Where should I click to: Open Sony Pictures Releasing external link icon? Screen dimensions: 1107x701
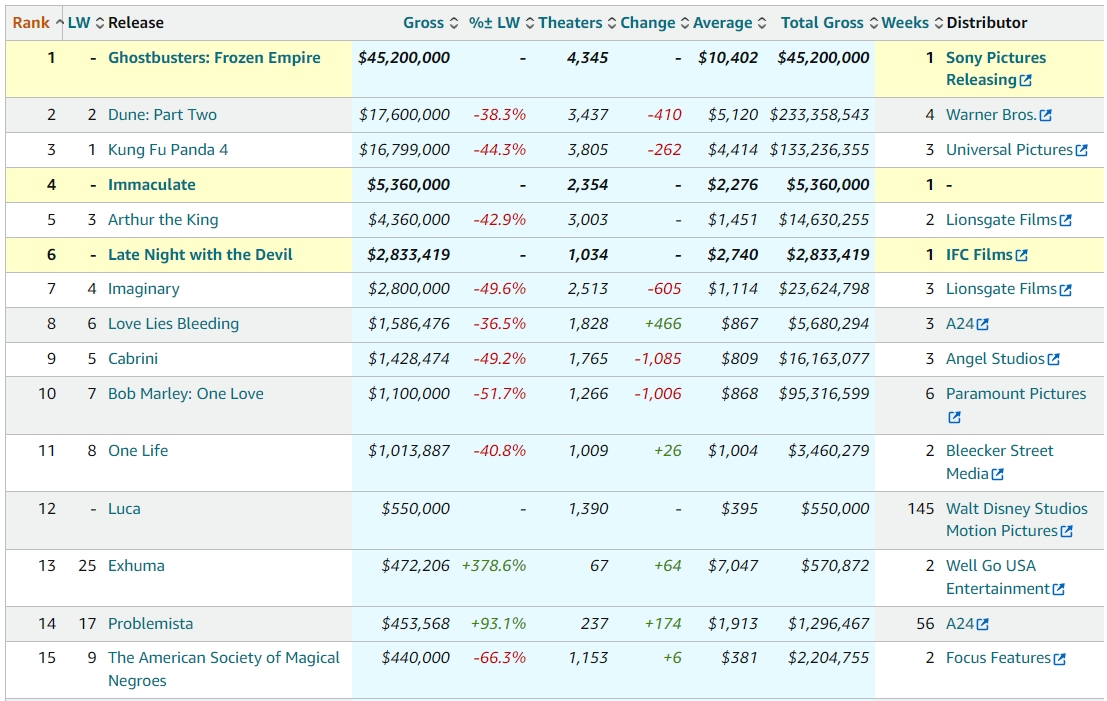click(1026, 80)
